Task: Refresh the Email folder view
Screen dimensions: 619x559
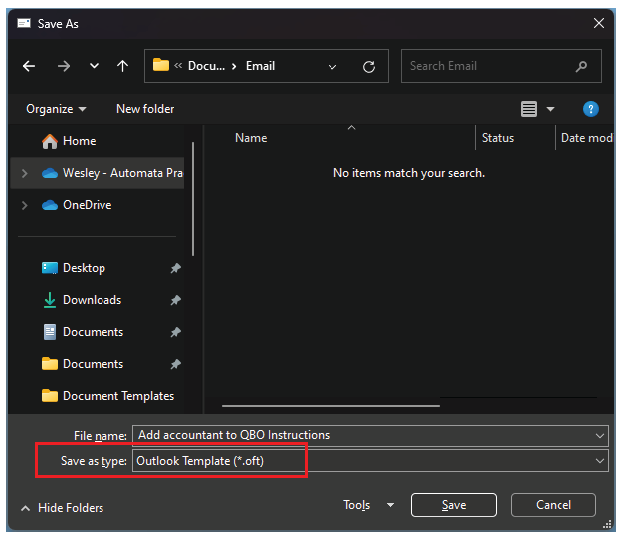Action: (x=368, y=67)
